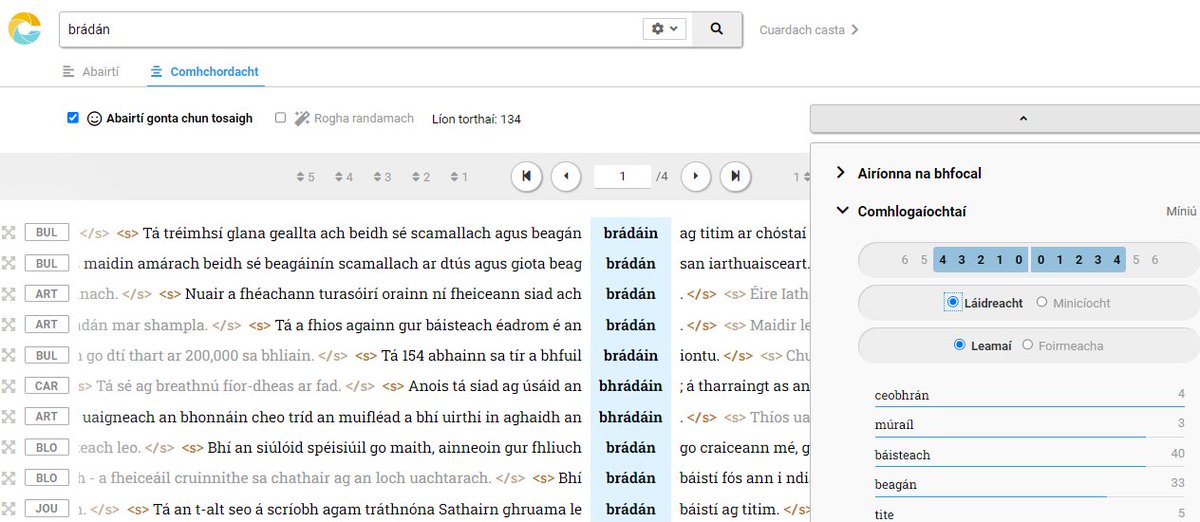Click the 'Míniú' explanation link
This screenshot has height=522, width=1200.
1181,212
